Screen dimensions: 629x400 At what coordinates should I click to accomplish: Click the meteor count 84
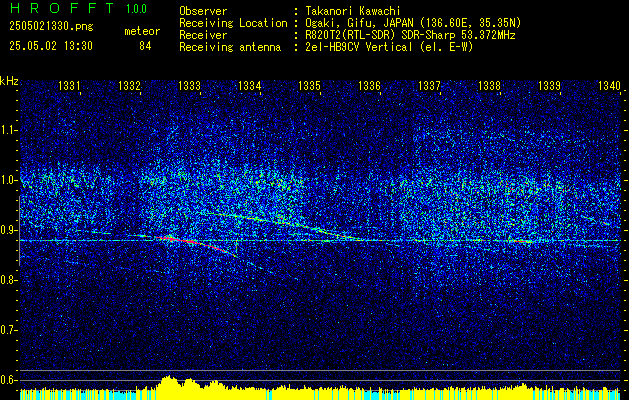click(145, 46)
